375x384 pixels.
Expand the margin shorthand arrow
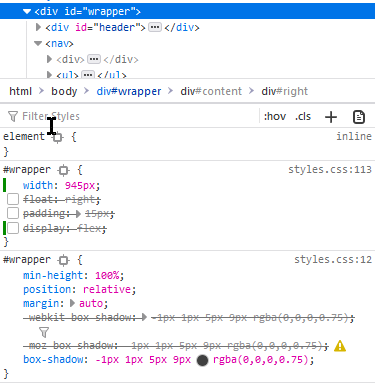pyautogui.click(x=72, y=303)
